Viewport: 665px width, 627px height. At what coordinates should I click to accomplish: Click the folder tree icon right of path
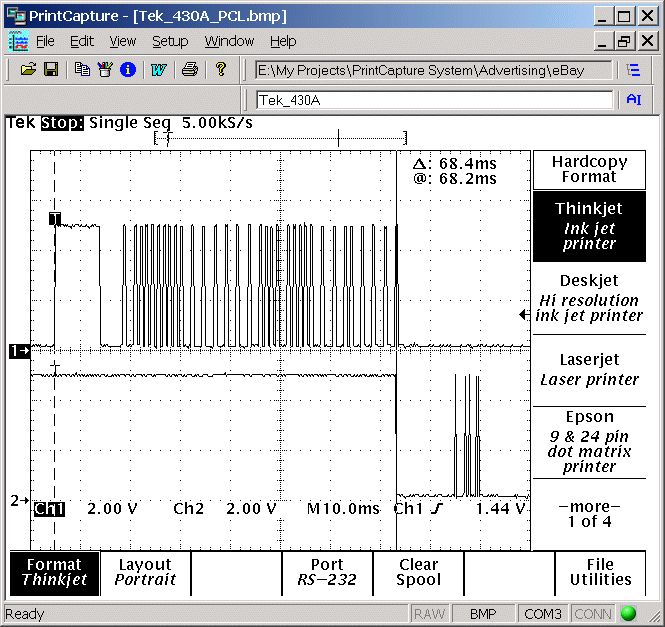point(633,70)
